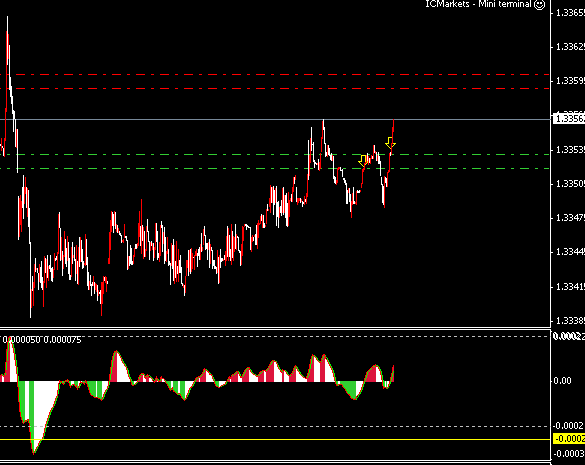Select the upper red dashed horizontal line

275,75
